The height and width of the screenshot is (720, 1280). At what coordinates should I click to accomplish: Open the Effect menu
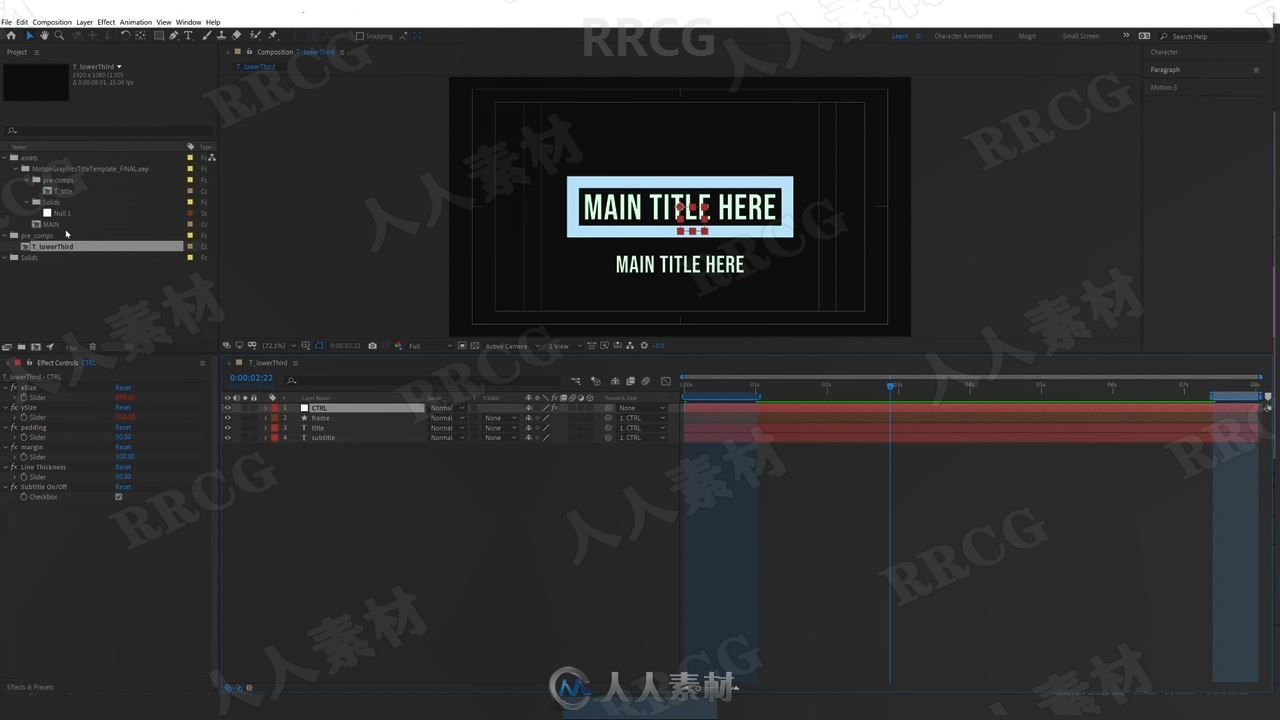(106, 22)
